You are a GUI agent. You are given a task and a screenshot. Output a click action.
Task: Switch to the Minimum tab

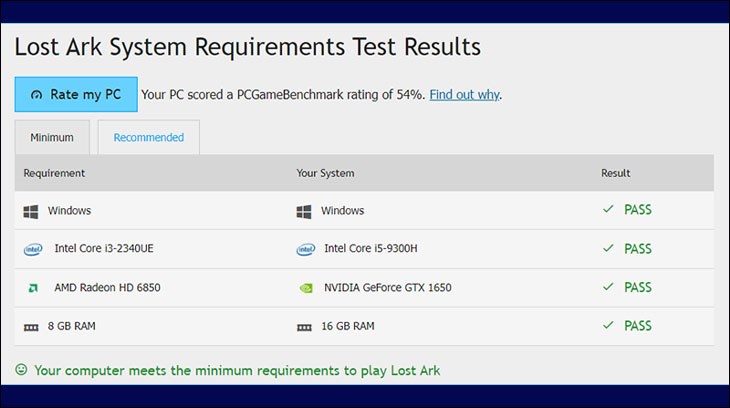(x=52, y=138)
